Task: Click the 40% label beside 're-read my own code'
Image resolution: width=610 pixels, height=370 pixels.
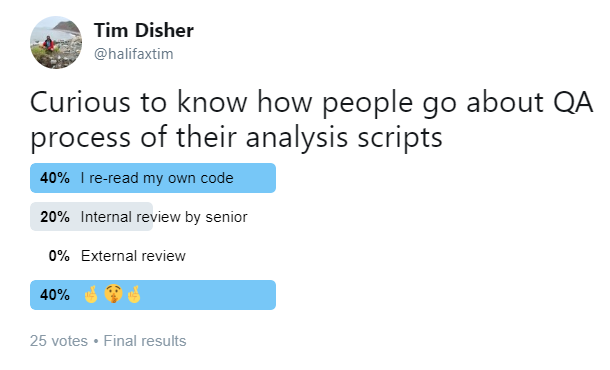Action: click(55, 178)
